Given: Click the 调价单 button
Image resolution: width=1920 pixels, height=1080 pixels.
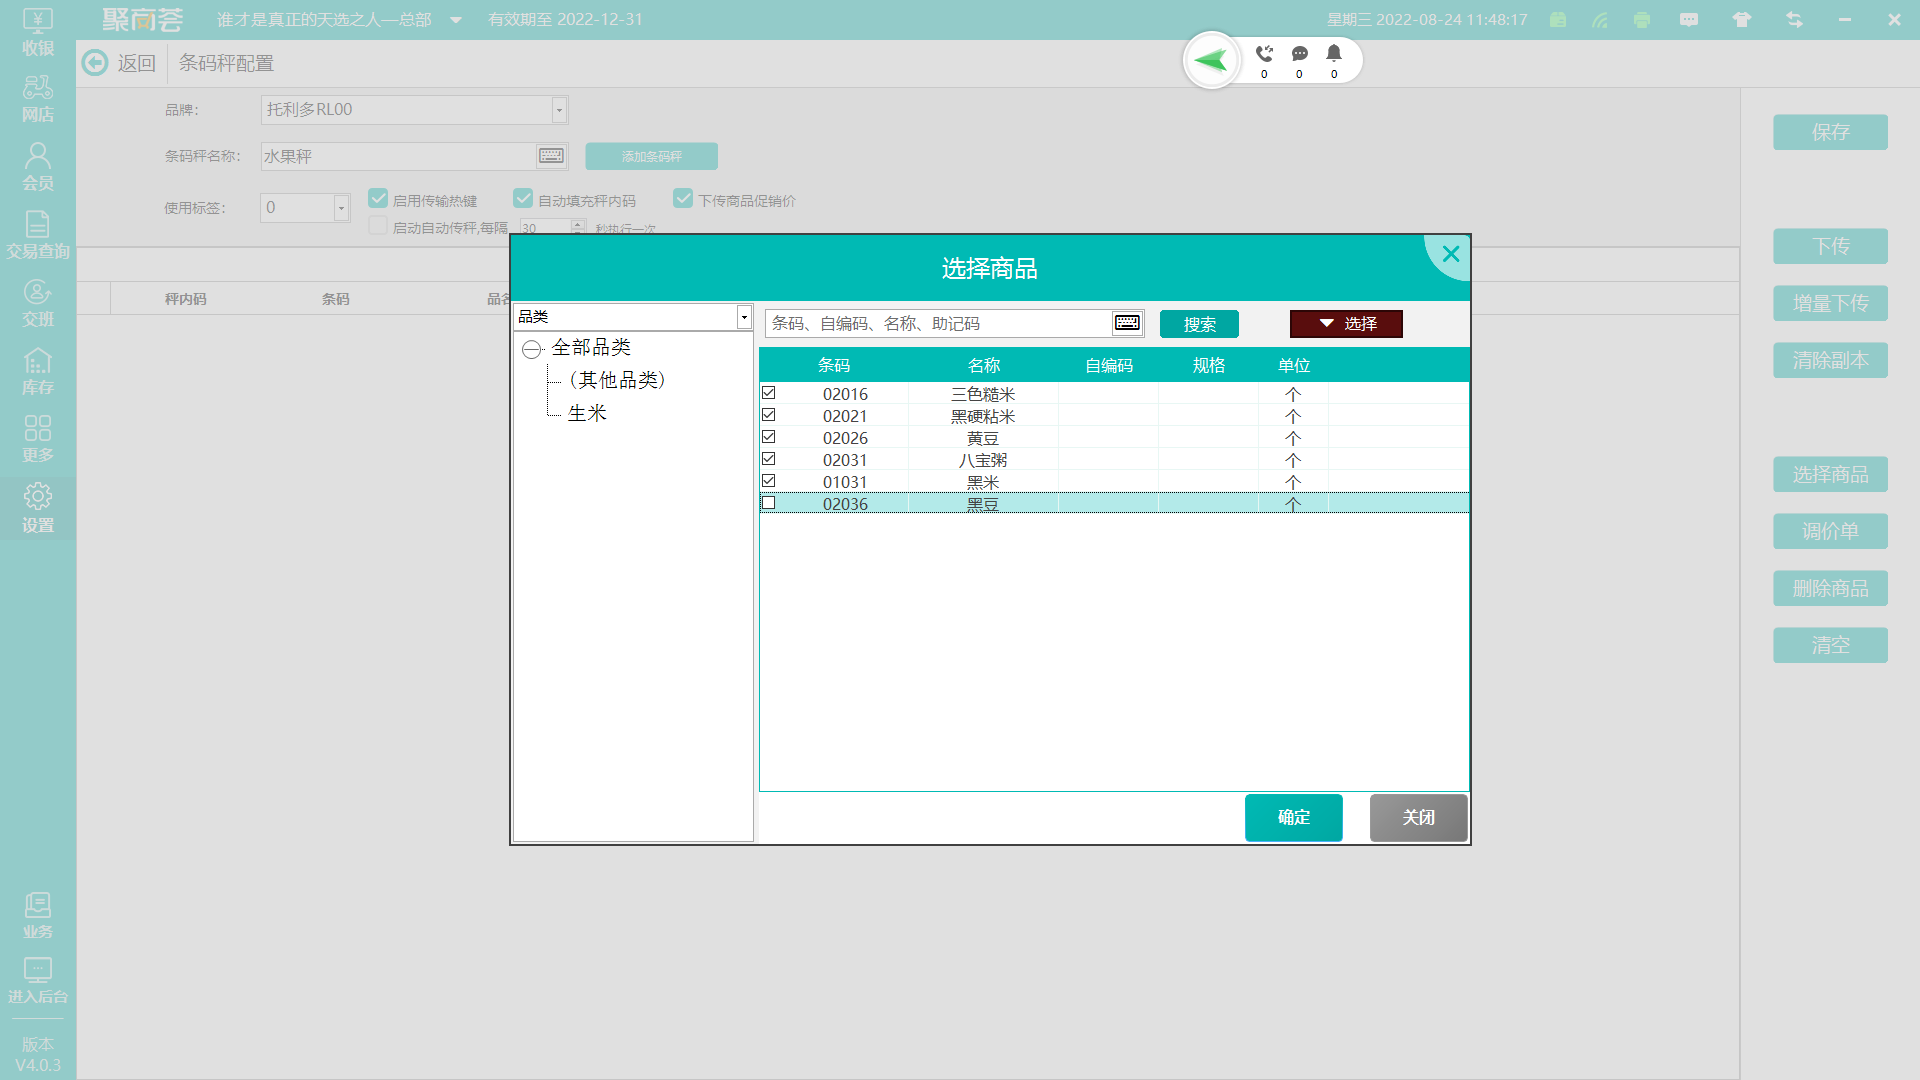Looking at the screenshot, I should pos(1830,531).
